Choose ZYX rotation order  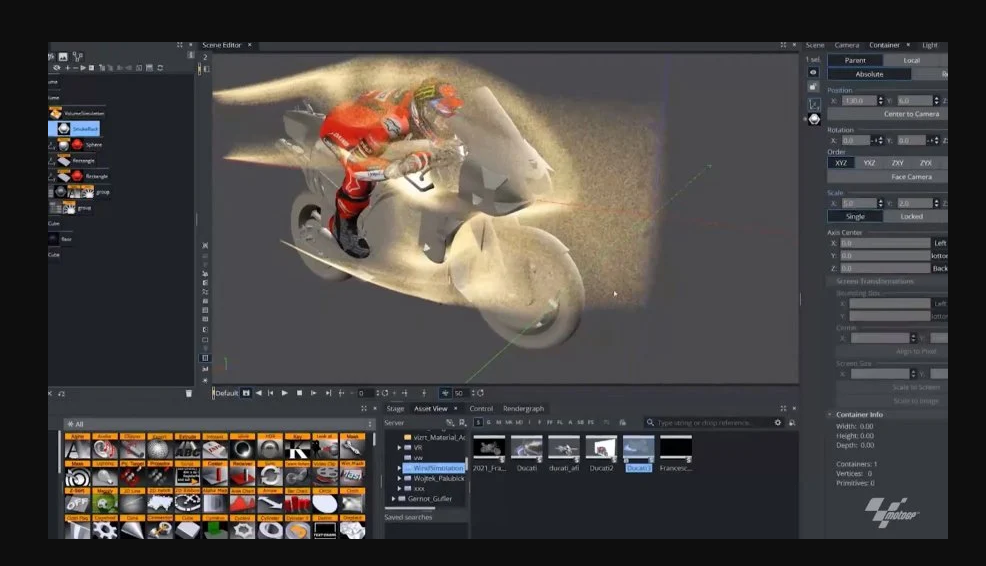(926, 163)
